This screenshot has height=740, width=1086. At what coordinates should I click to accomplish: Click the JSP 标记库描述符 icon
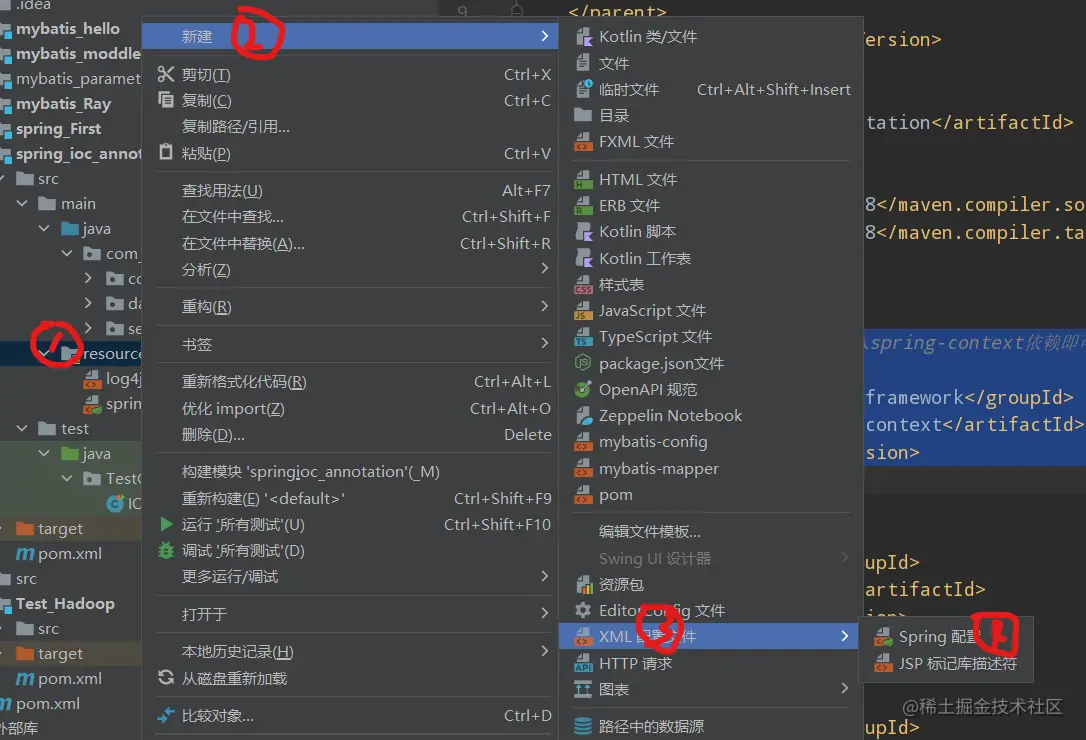pyautogui.click(x=883, y=664)
